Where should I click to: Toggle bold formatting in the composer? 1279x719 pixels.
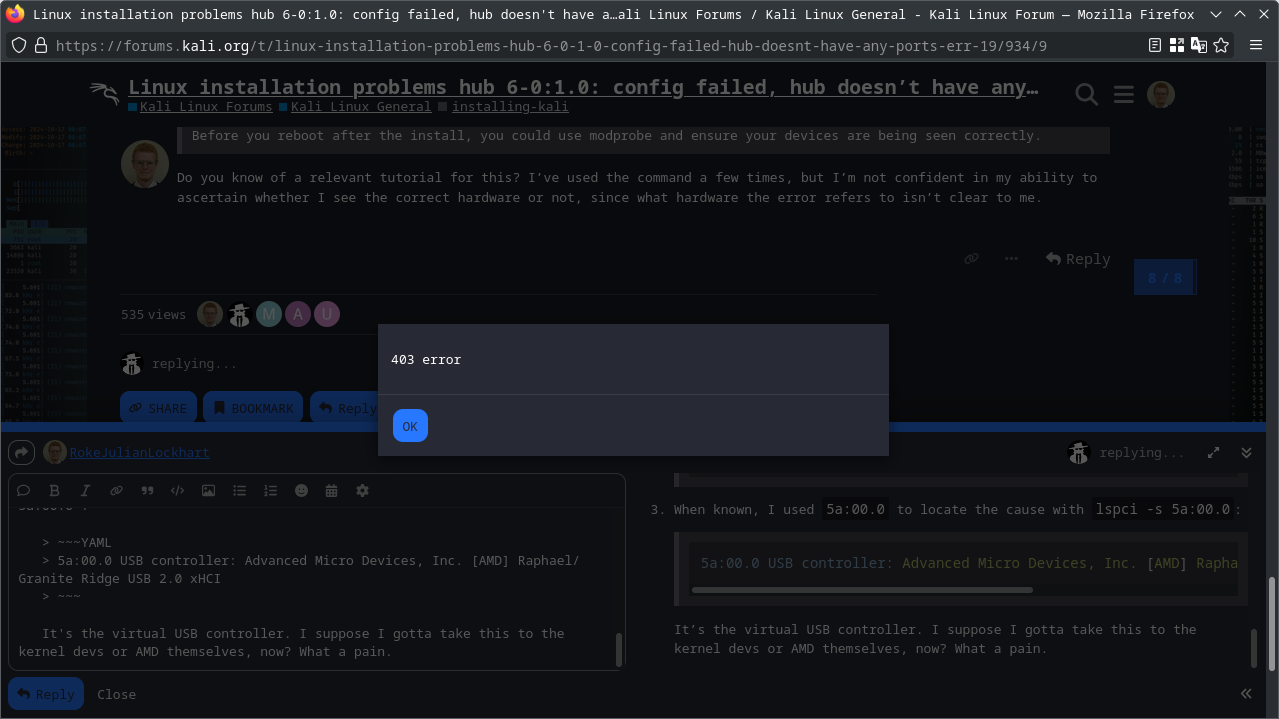tap(54, 491)
